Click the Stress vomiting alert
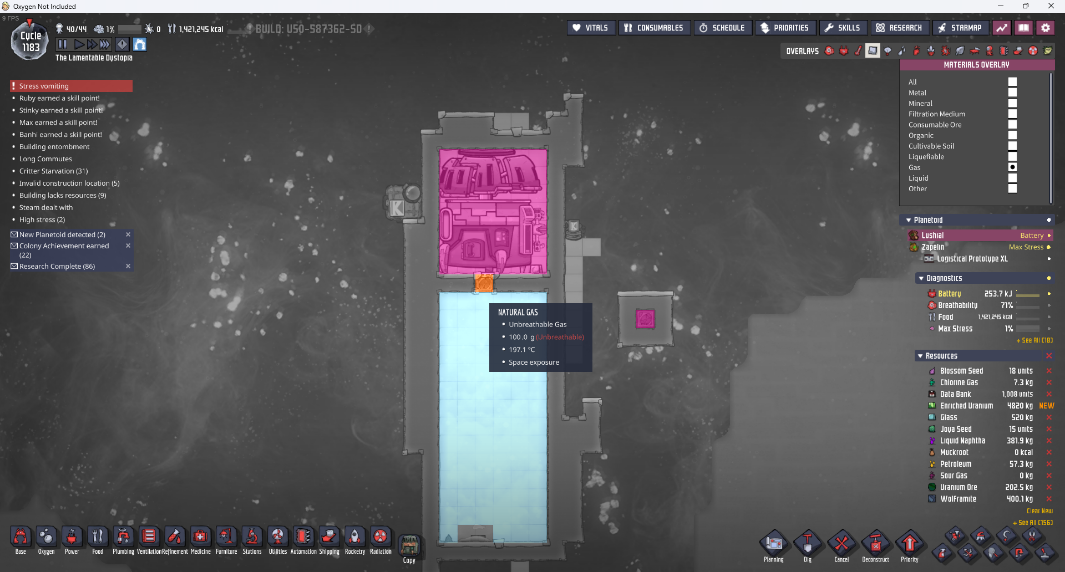The image size is (1065, 572). pos(71,86)
